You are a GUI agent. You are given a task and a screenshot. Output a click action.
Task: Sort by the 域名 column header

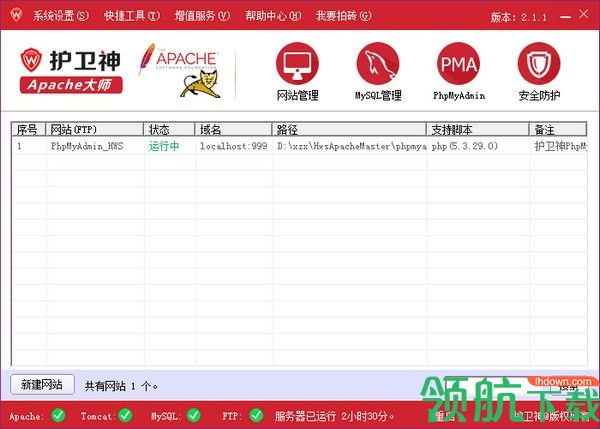(x=233, y=129)
